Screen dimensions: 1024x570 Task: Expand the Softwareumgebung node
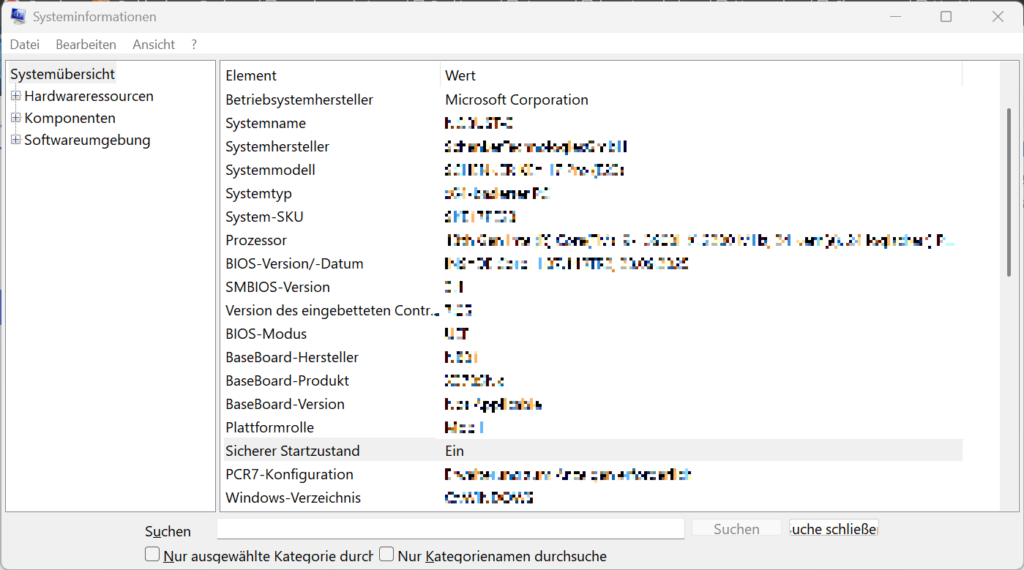(x=16, y=140)
